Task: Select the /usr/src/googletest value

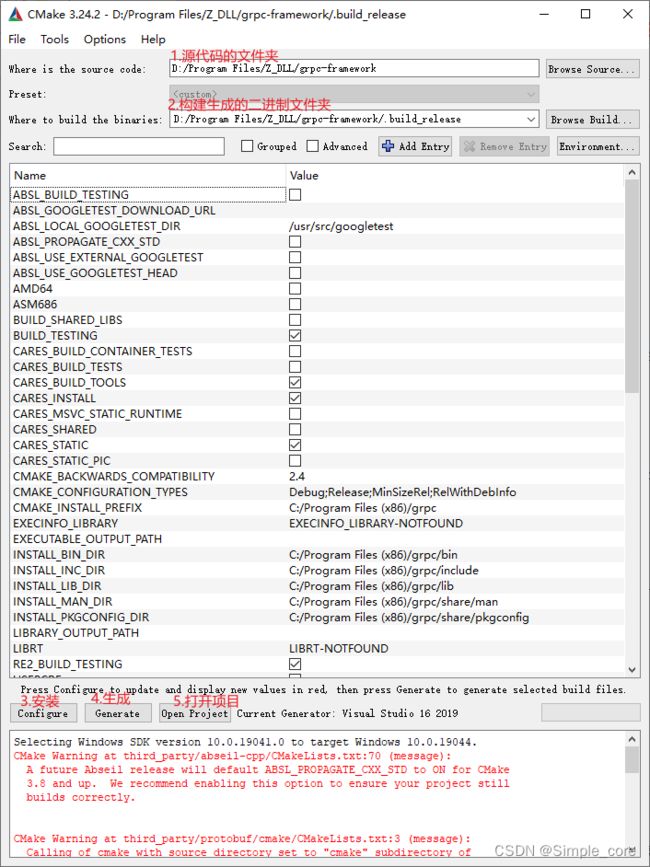Action: (x=341, y=226)
